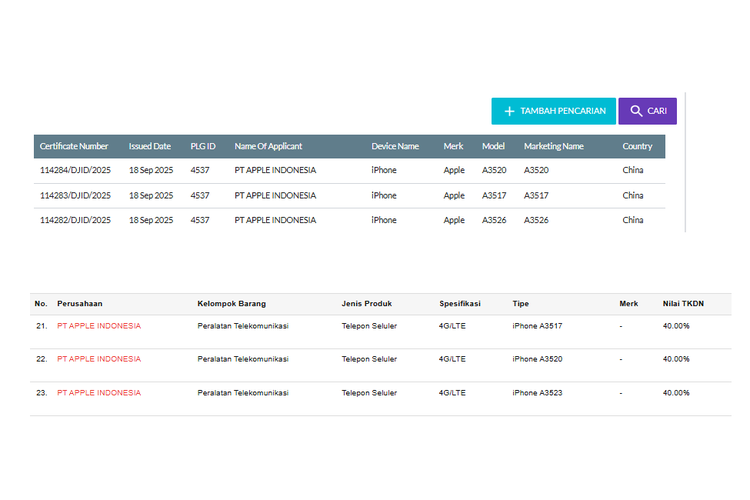The width and height of the screenshot is (750, 500).
Task: Click the TAMBAH PENCARIAN button
Action: click(553, 111)
